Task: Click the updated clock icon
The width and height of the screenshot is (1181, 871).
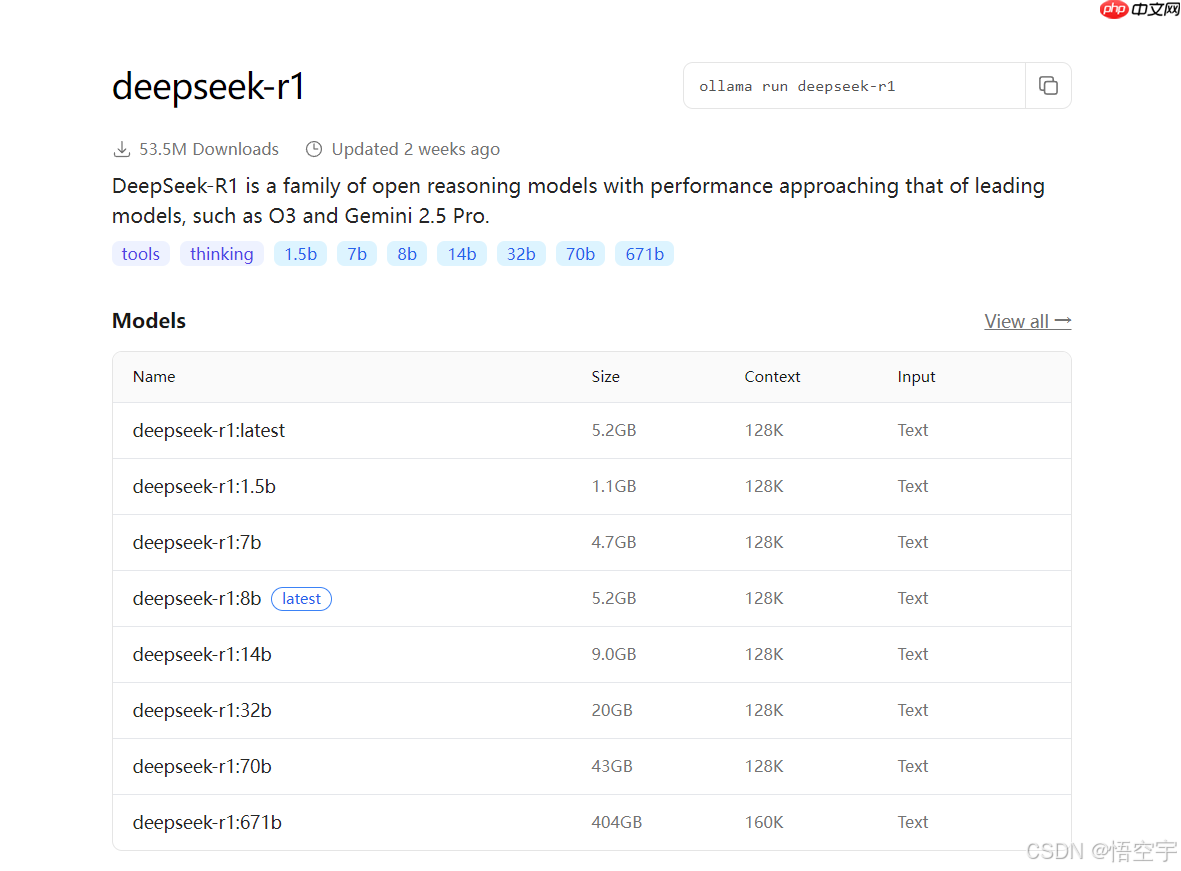Action: click(x=314, y=150)
